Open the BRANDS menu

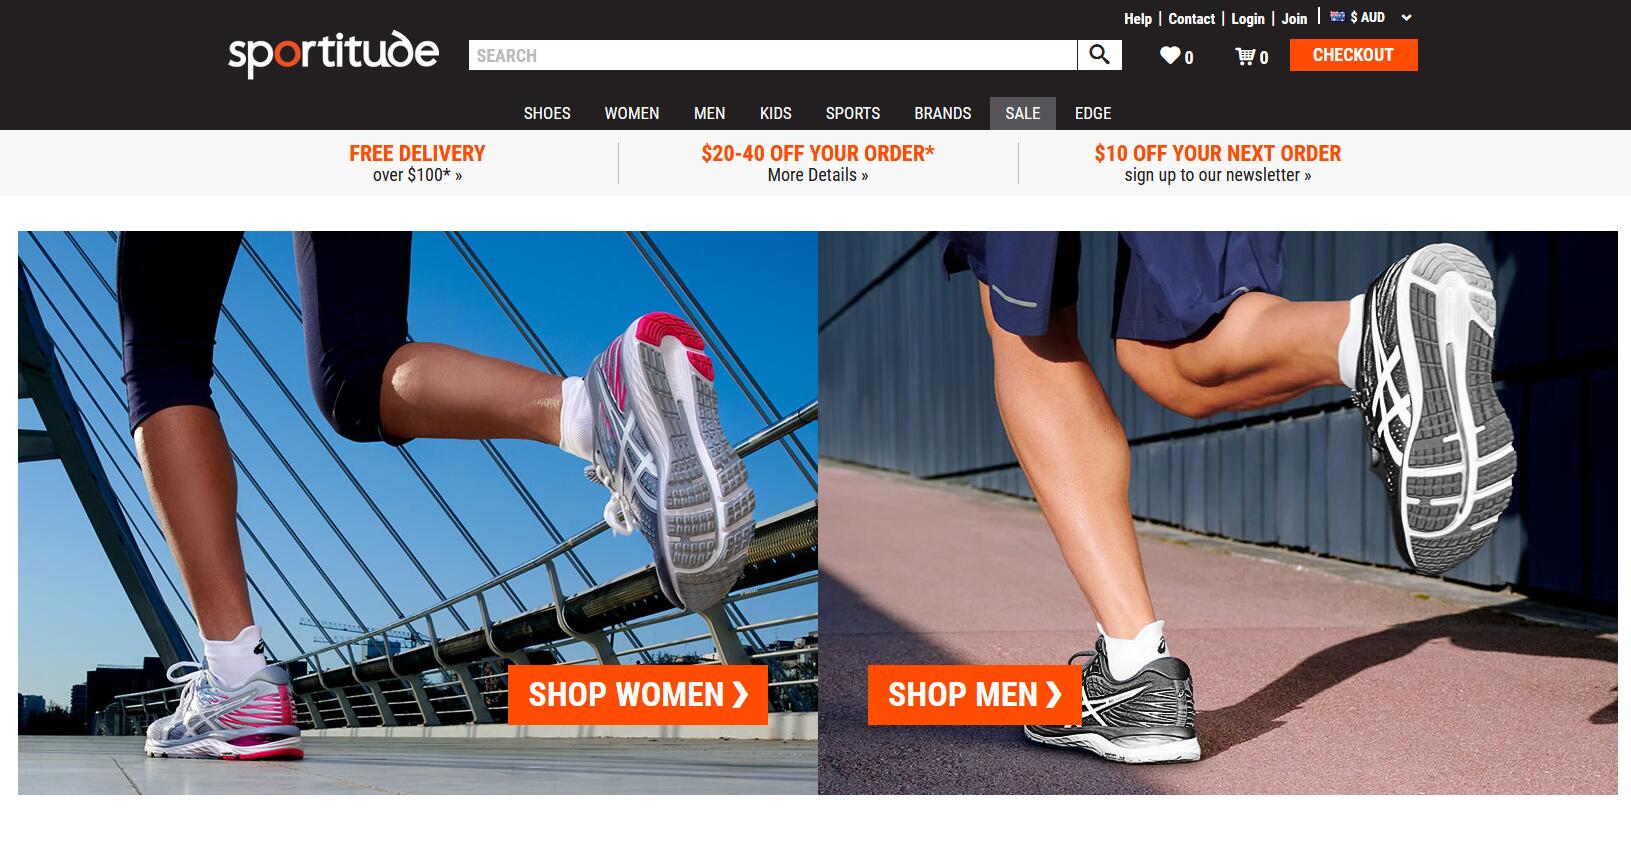(943, 113)
